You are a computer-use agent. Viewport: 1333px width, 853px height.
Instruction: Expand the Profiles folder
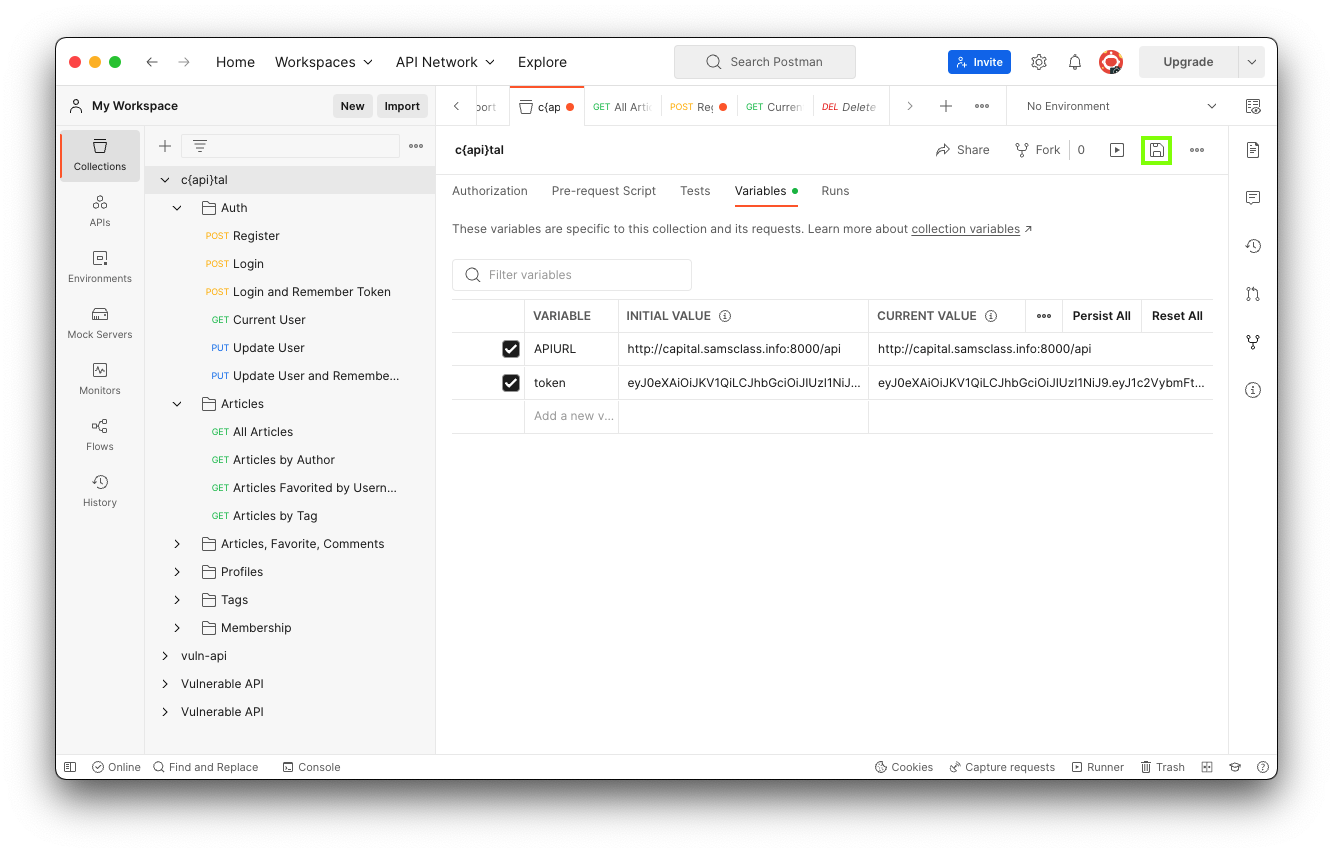click(177, 572)
